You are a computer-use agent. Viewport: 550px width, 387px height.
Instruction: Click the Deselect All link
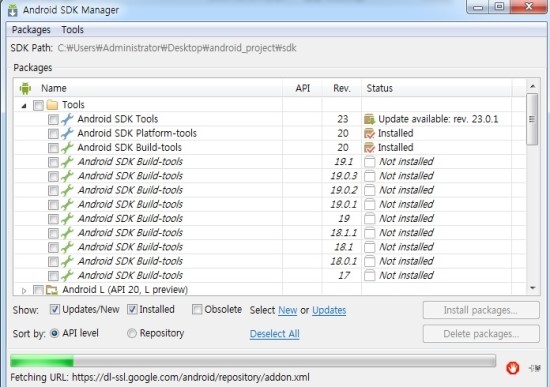pyautogui.click(x=275, y=334)
